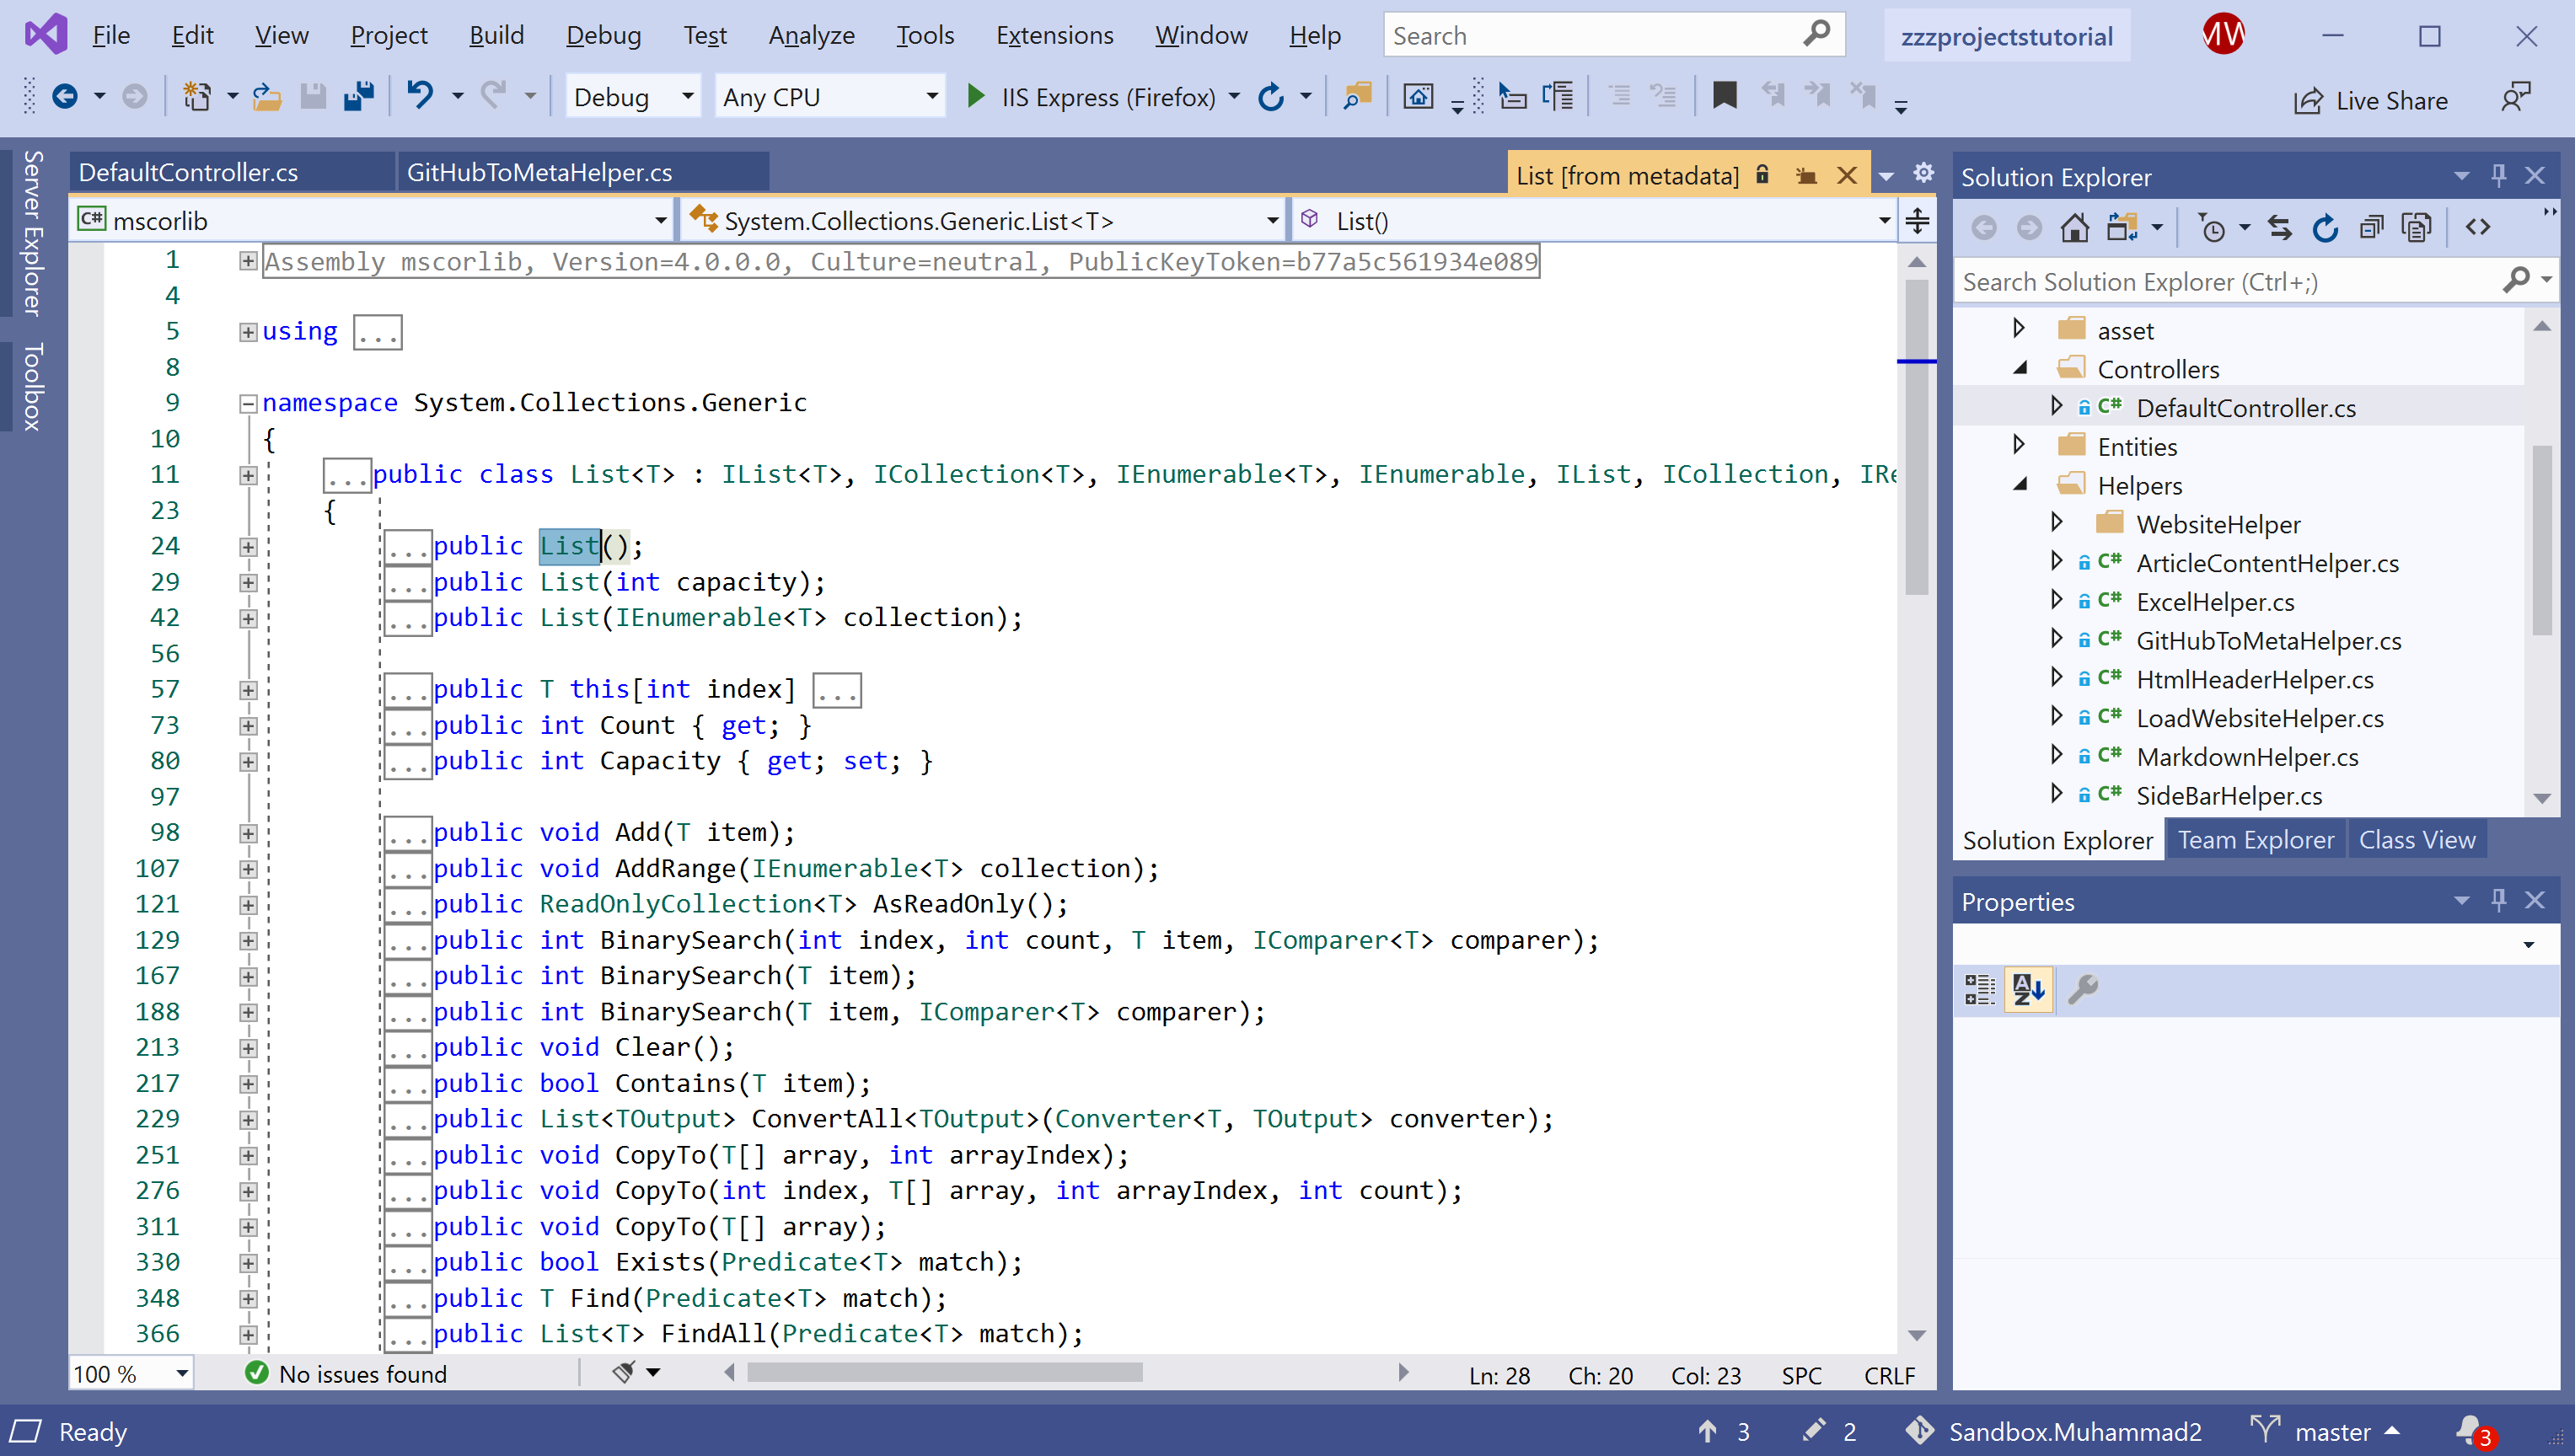
Task: Toggle categorized view in Properties
Action: tap(1979, 989)
